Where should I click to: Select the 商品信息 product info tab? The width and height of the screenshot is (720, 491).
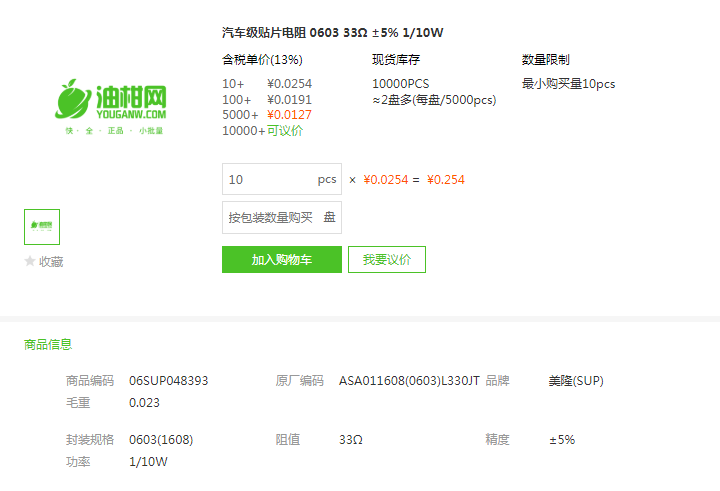(48, 344)
